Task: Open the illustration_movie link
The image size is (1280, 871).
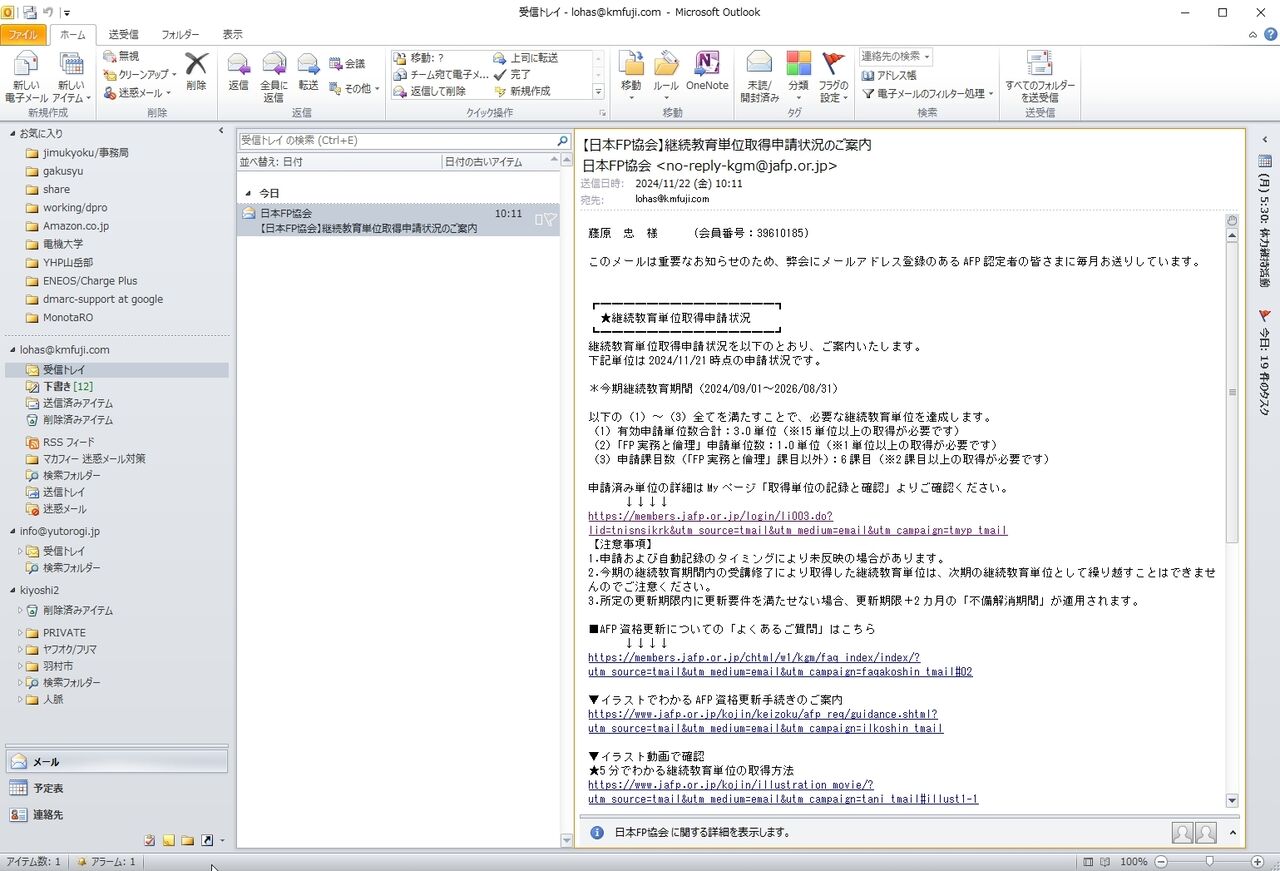Action: click(783, 792)
